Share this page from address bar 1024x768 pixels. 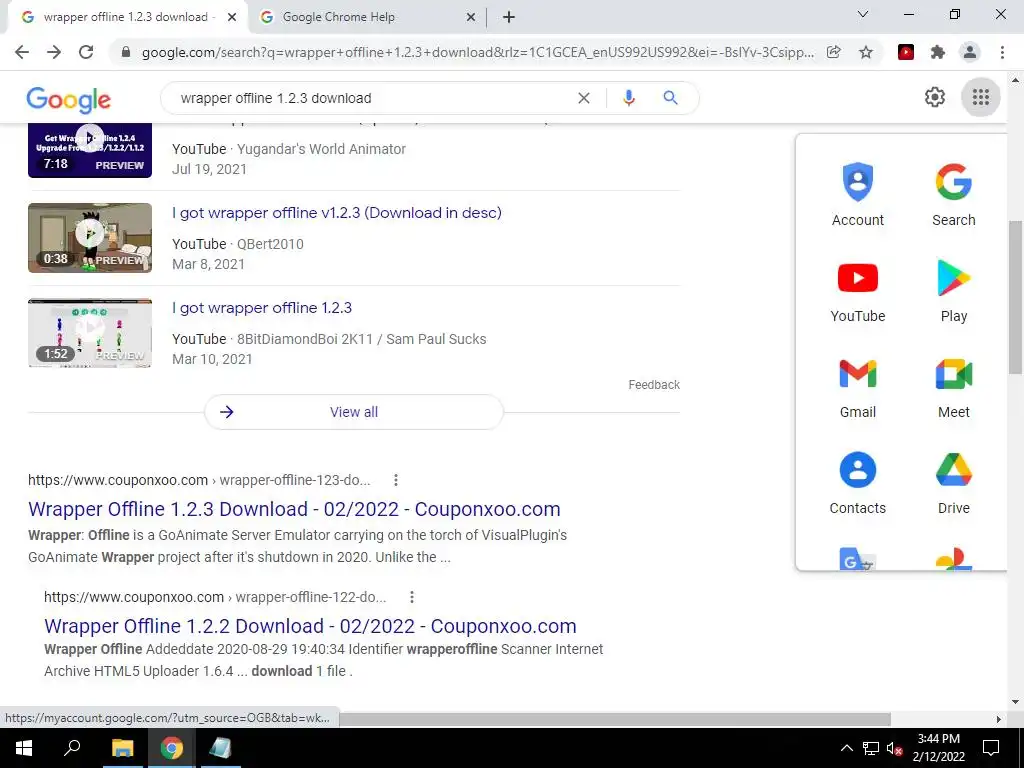833,52
